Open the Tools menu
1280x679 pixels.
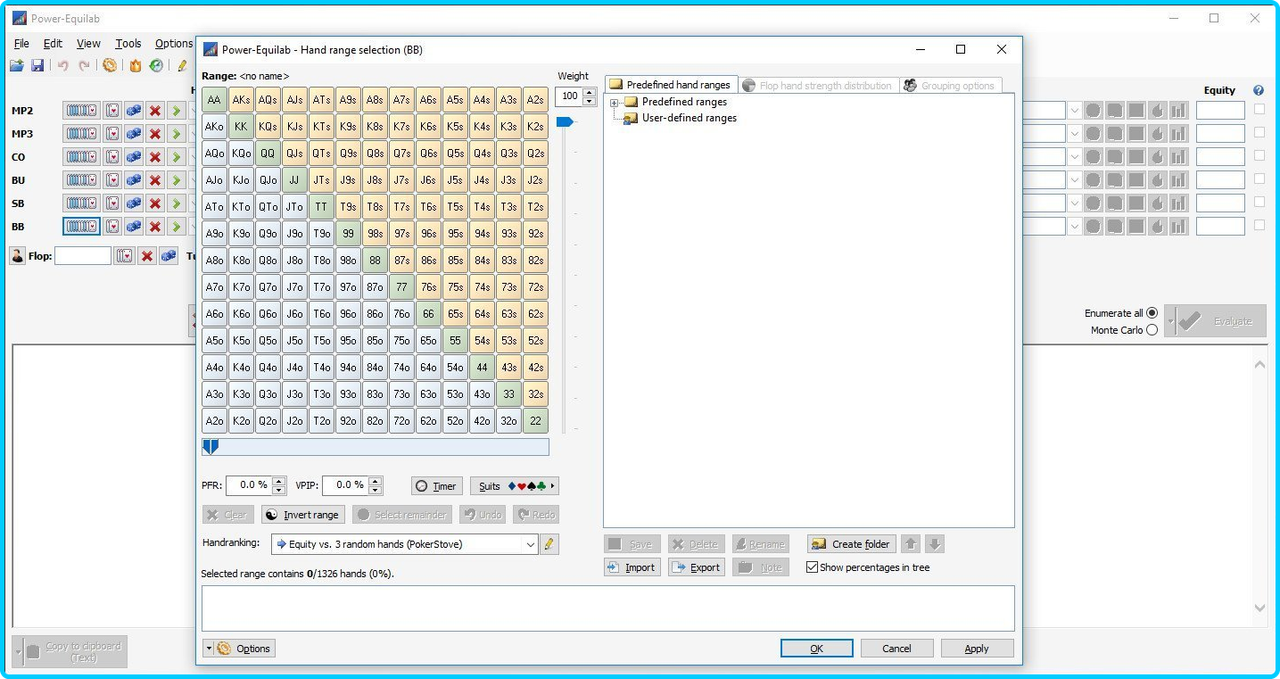[x=128, y=44]
